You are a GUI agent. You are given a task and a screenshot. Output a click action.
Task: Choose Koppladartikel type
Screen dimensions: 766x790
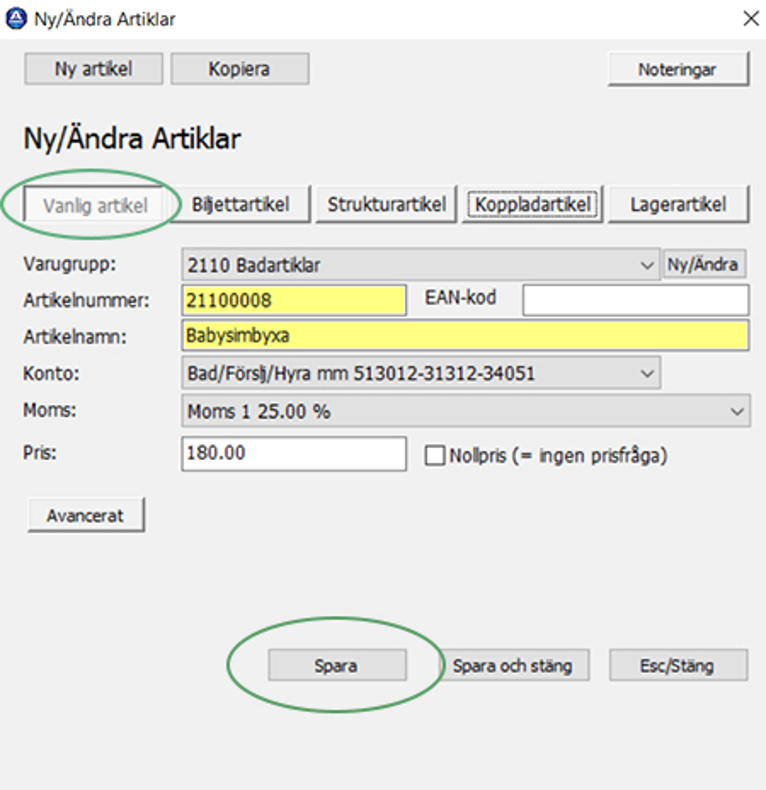(x=533, y=205)
